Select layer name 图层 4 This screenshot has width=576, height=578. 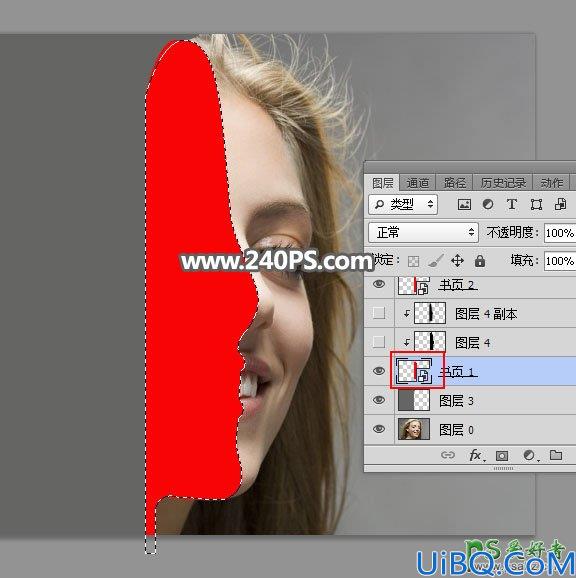[x=472, y=343]
